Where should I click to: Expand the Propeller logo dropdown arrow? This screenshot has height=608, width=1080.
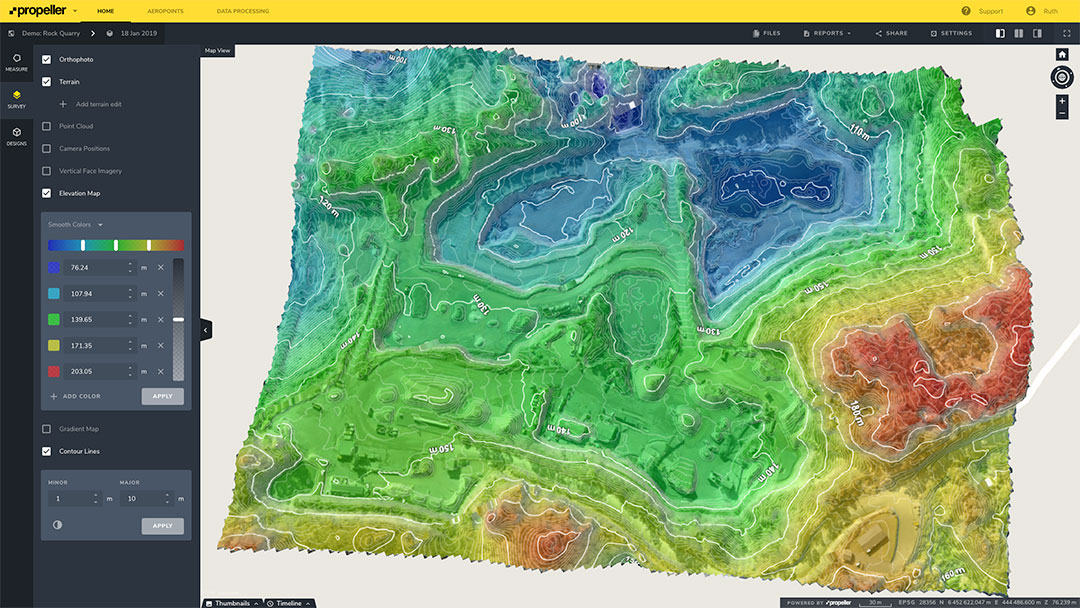click(75, 11)
